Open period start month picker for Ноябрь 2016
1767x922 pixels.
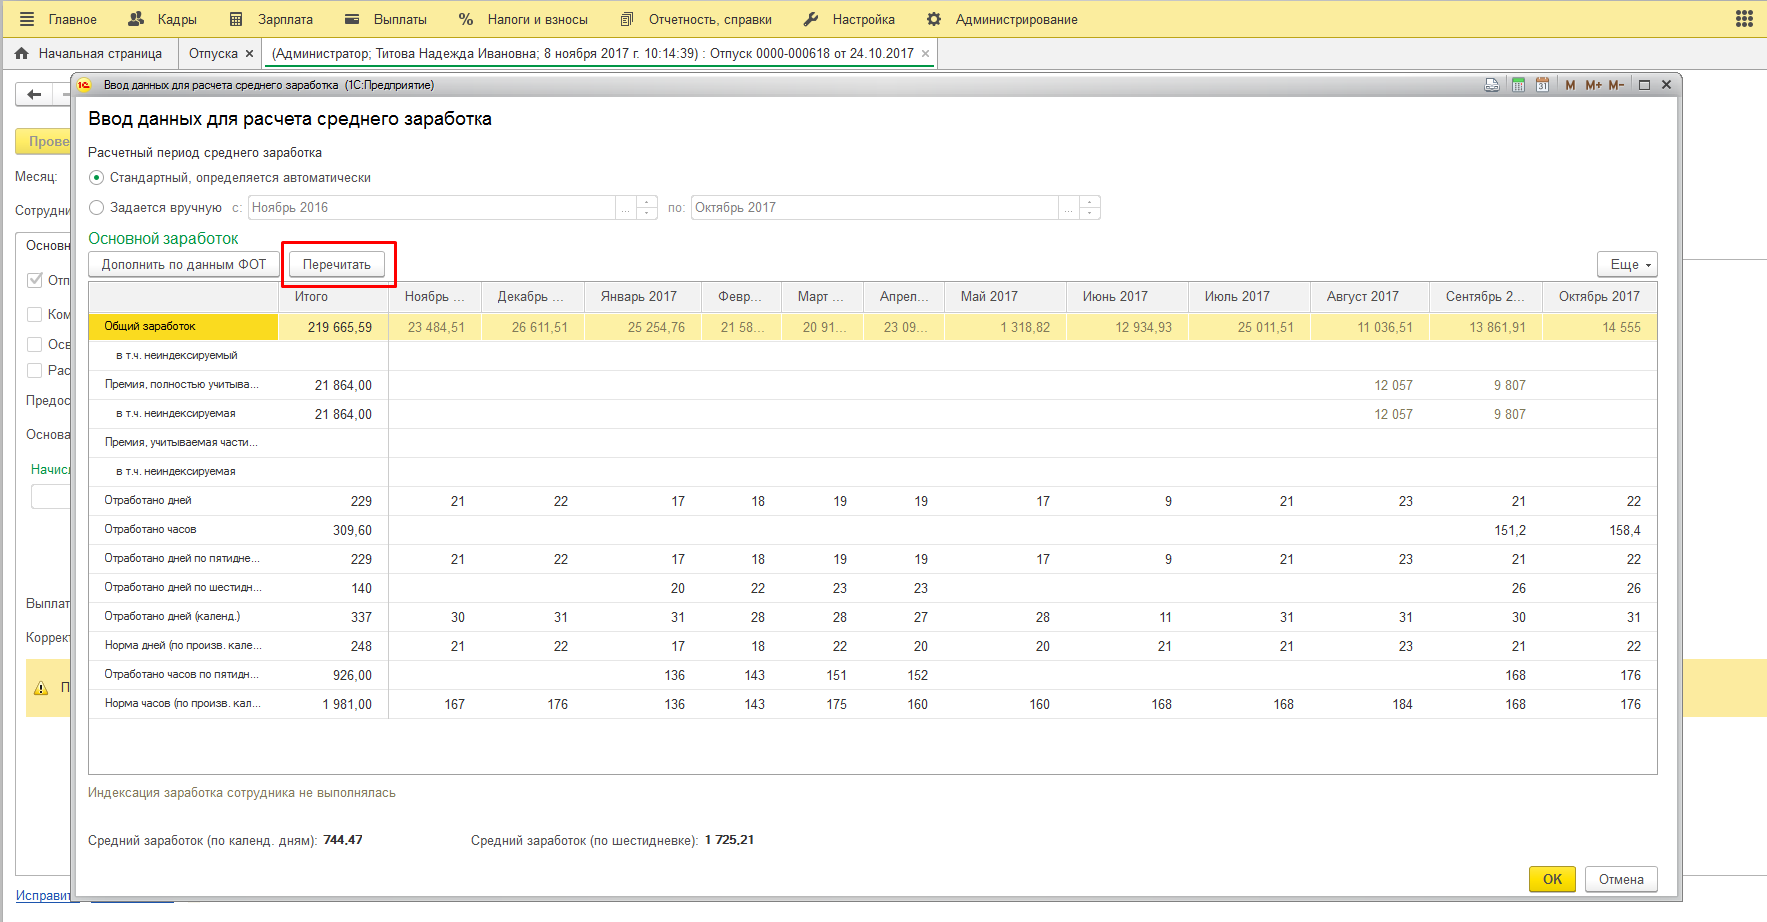click(x=625, y=208)
